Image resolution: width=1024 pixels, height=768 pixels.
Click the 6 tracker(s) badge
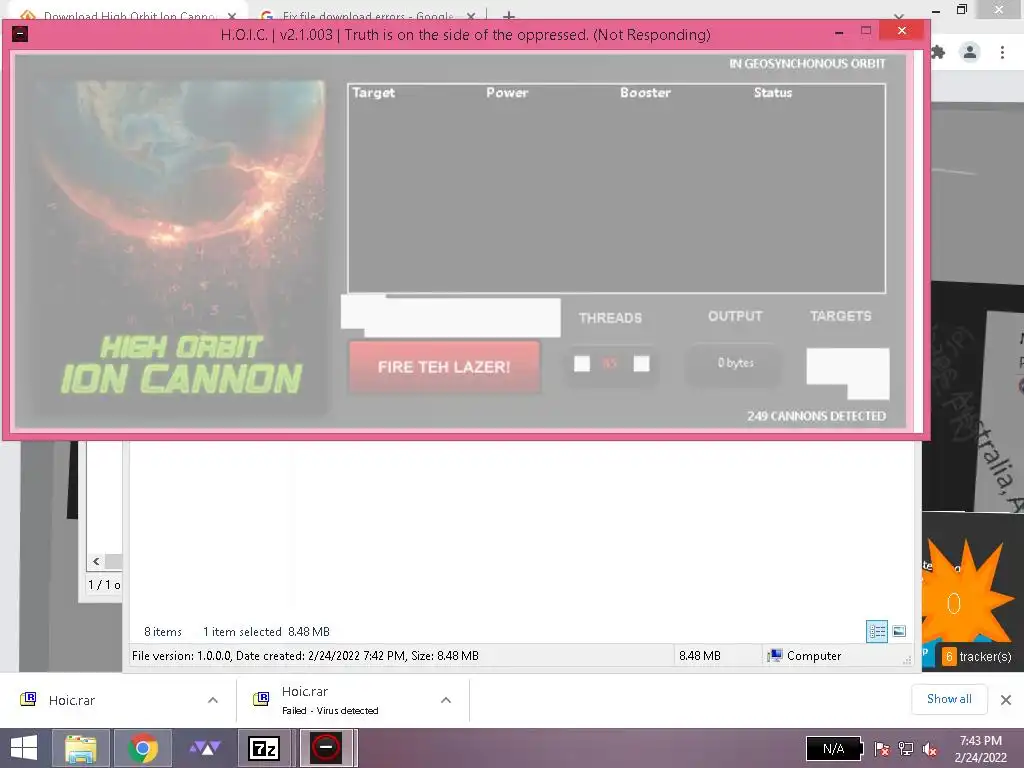[977, 656]
